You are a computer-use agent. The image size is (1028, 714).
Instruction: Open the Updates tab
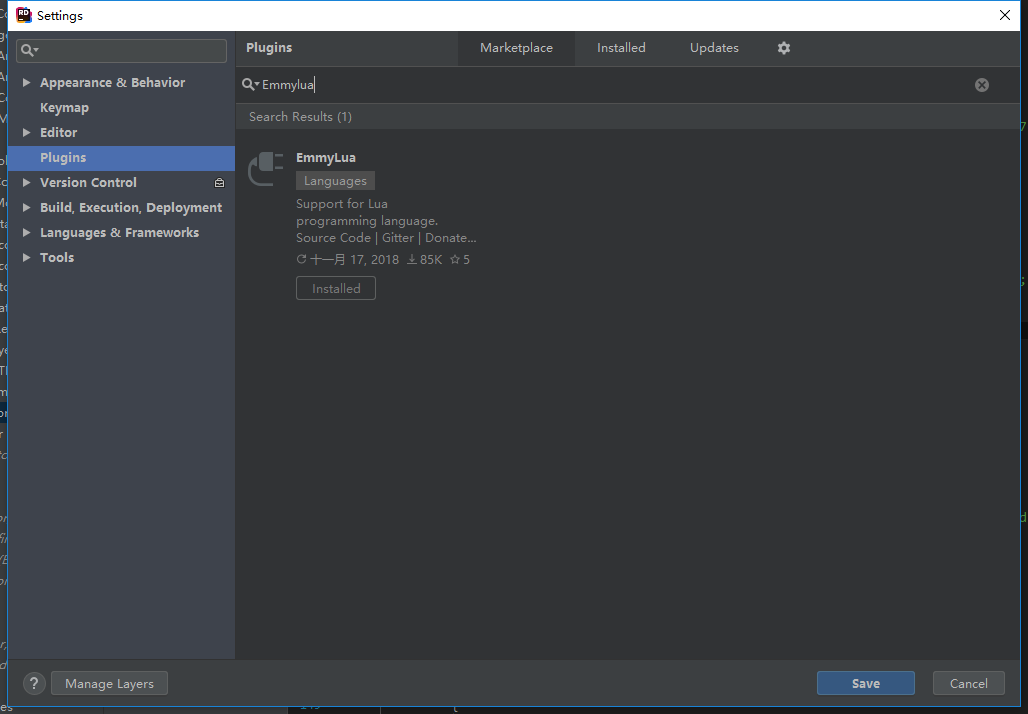pyautogui.click(x=714, y=47)
